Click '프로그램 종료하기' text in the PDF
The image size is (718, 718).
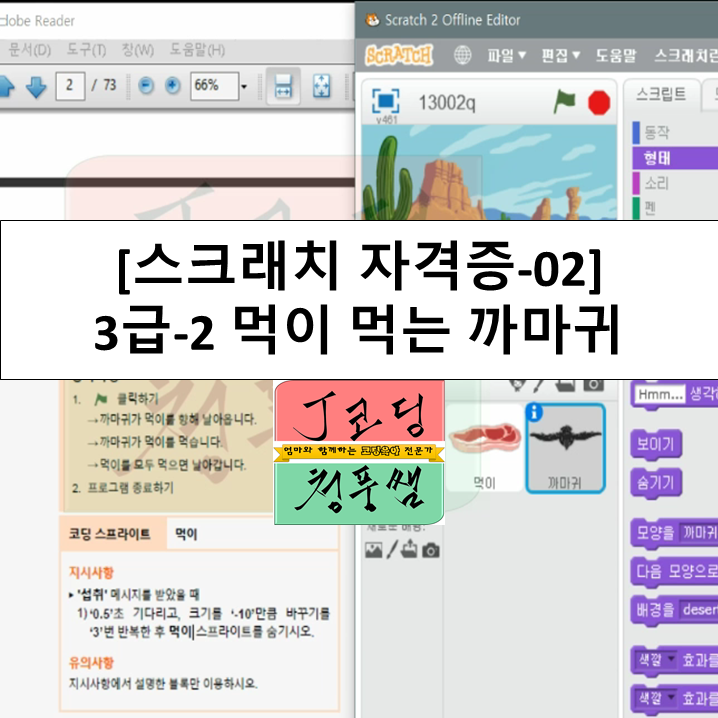click(131, 488)
